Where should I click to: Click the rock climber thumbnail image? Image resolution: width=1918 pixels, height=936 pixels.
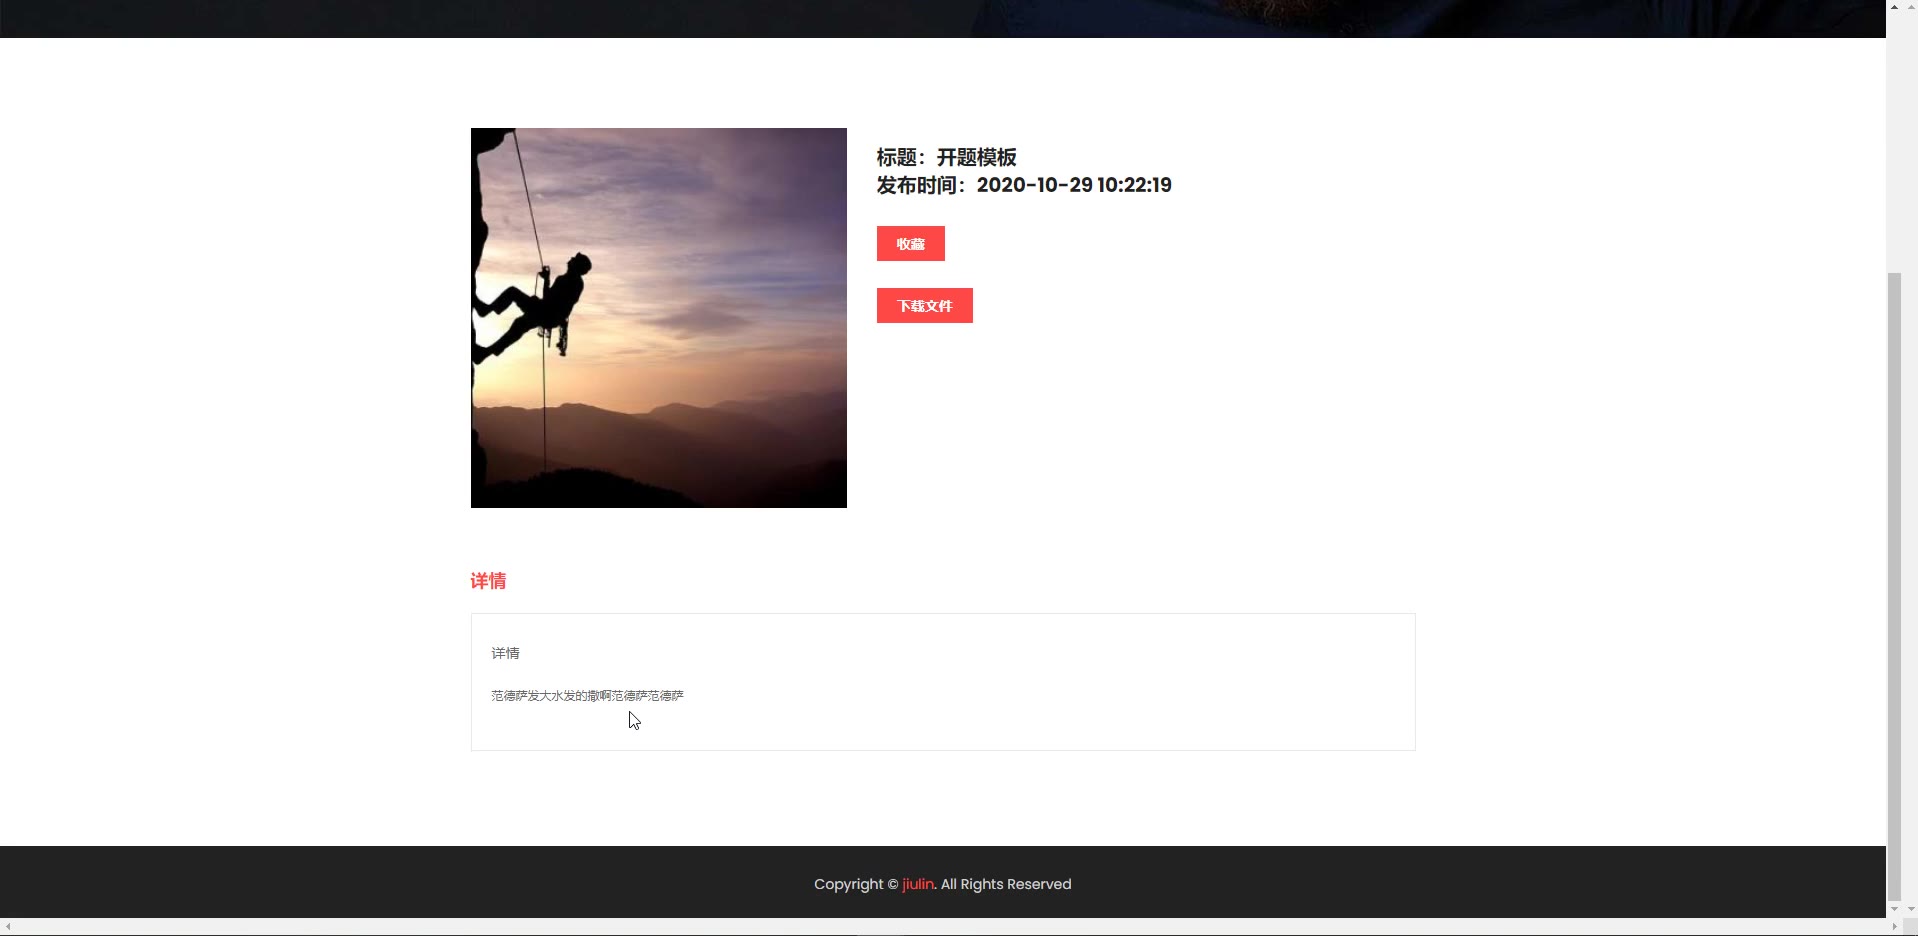tap(658, 318)
